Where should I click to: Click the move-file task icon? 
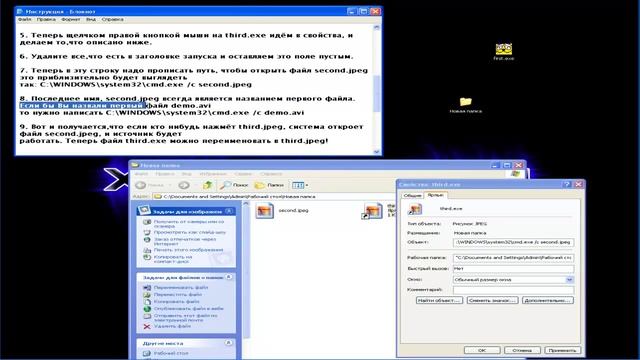coord(147,294)
